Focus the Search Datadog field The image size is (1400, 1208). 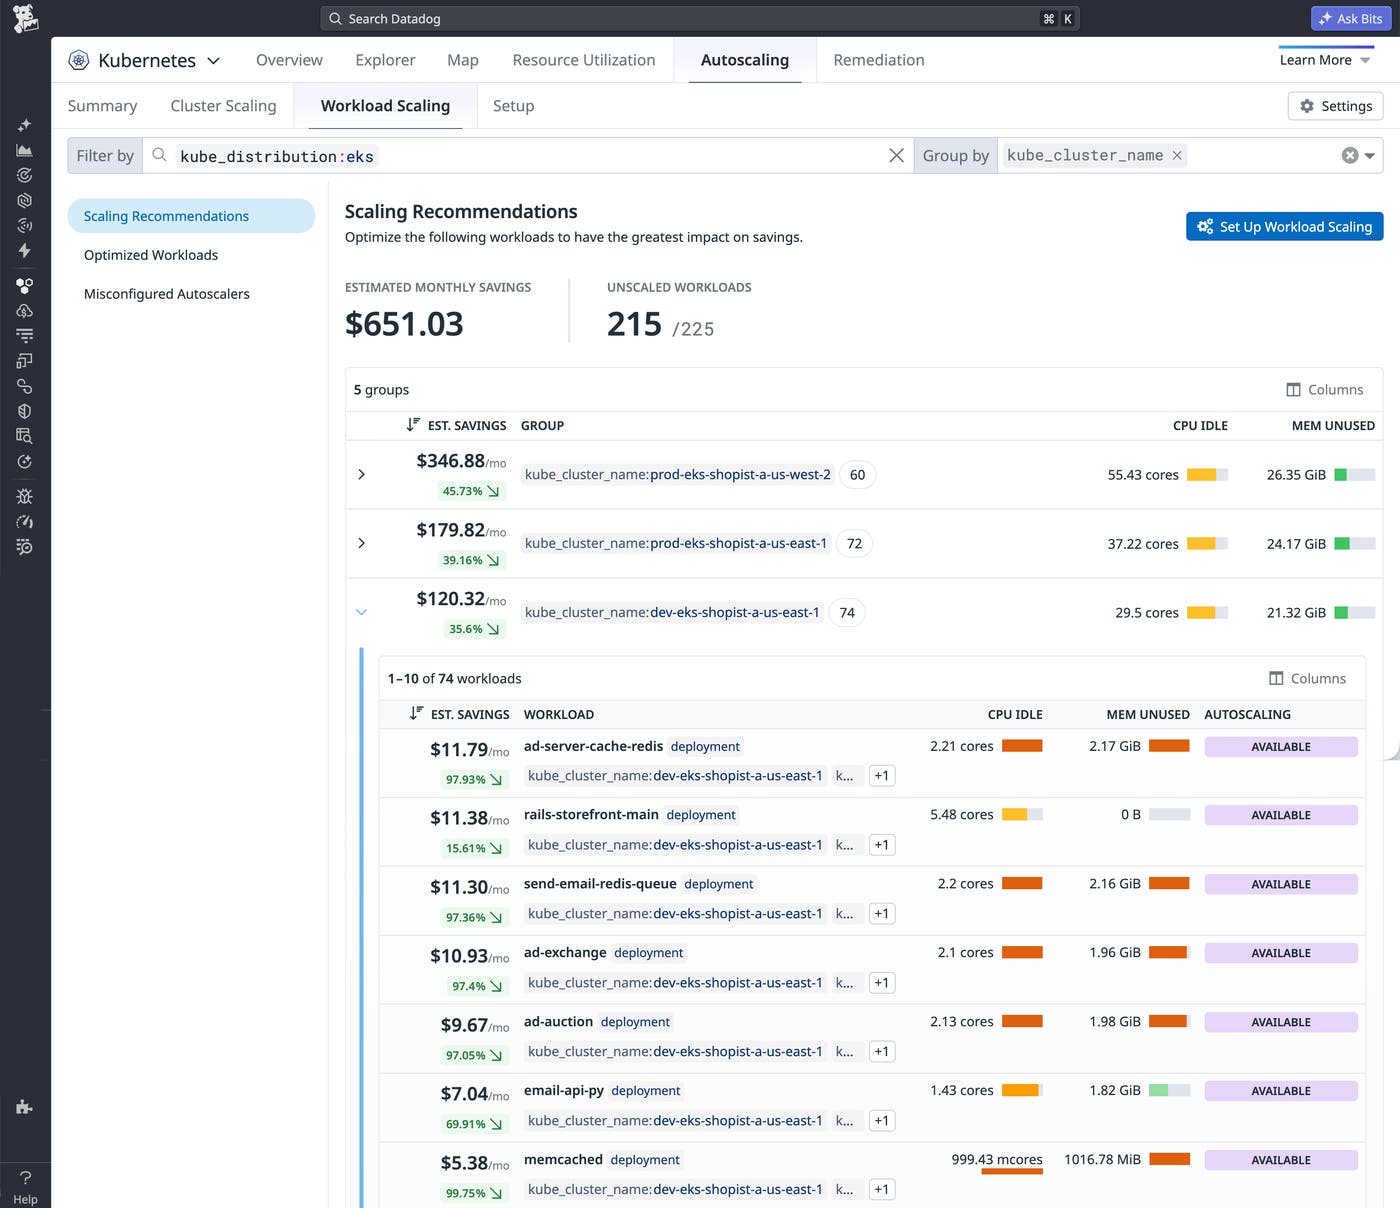pos(700,18)
